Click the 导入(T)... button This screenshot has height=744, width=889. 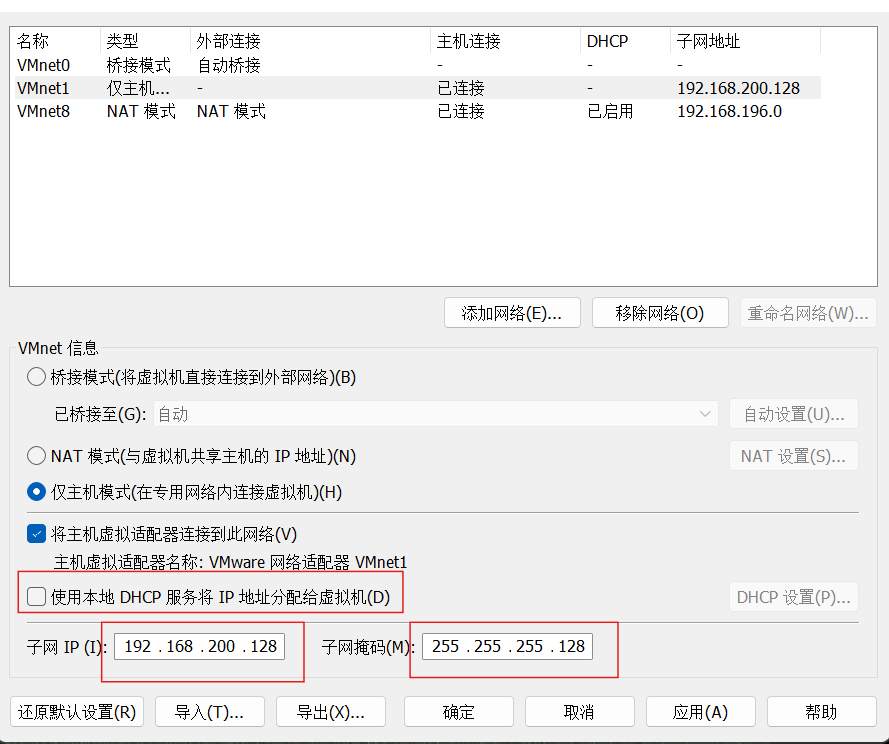click(210, 712)
